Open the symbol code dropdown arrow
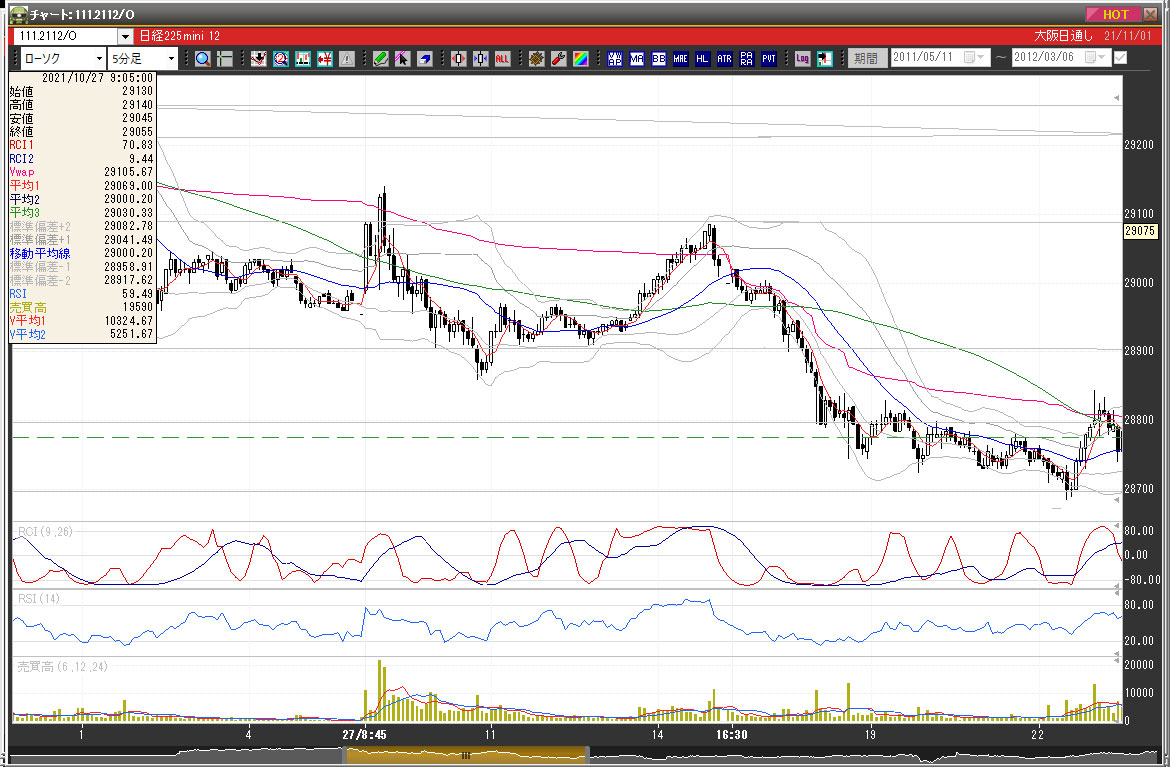This screenshot has height=767, width=1170. click(125, 36)
